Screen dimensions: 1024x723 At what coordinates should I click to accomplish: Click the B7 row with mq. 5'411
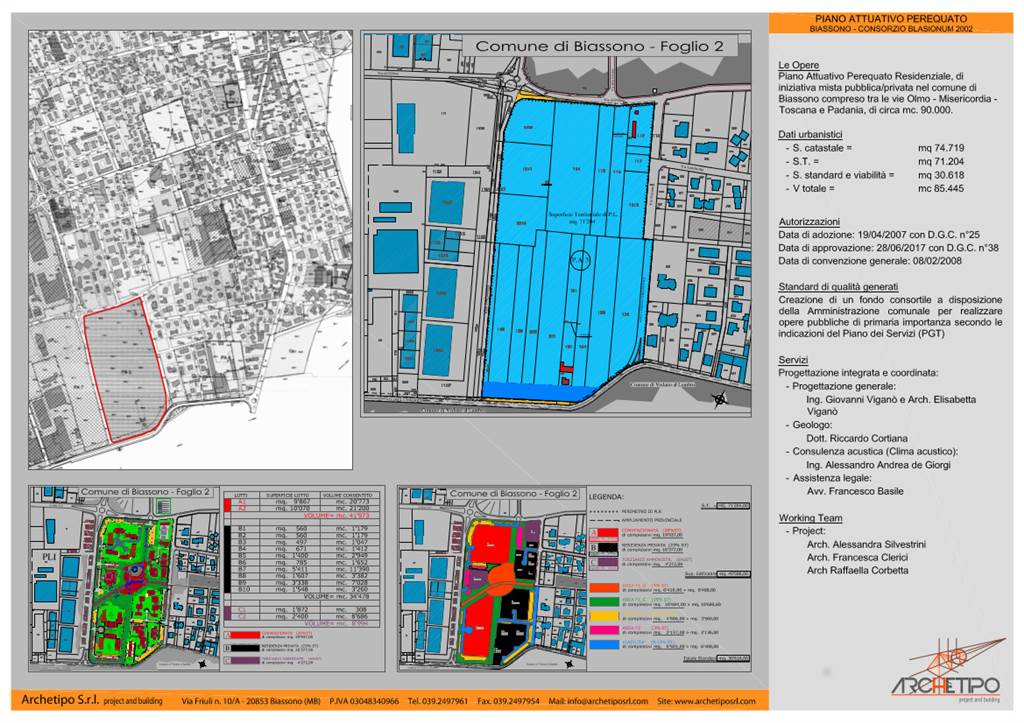pyautogui.click(x=305, y=569)
